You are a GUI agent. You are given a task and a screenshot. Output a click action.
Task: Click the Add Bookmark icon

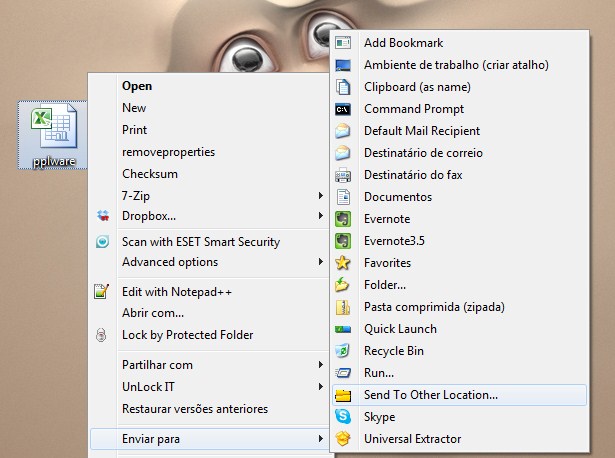coord(343,43)
